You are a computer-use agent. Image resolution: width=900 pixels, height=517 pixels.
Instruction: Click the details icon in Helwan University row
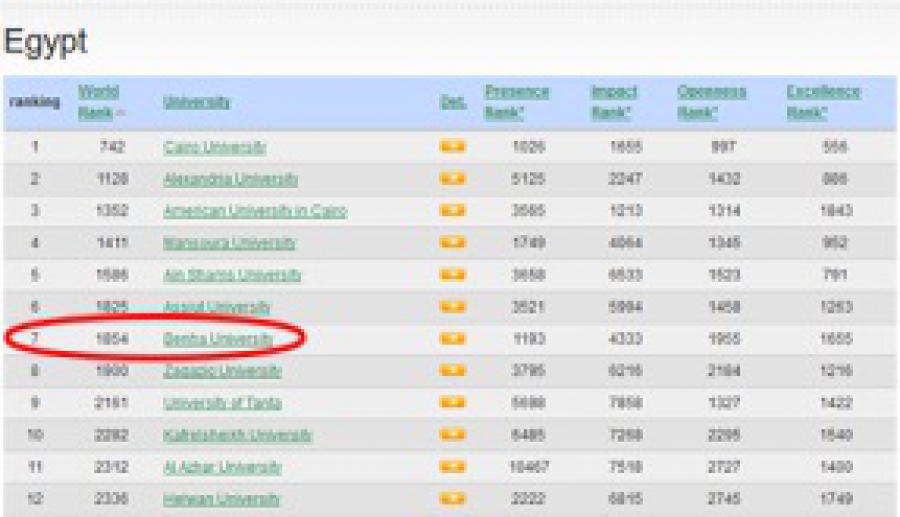452,499
